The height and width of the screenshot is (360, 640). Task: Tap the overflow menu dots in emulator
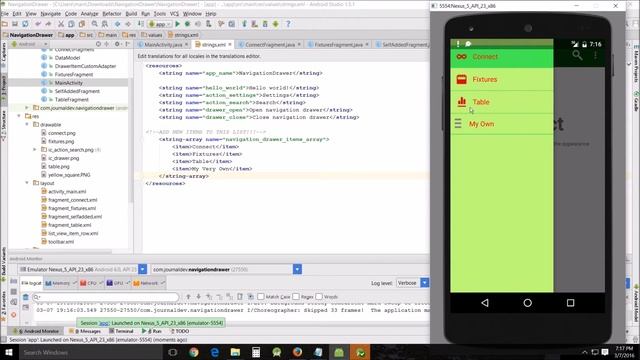[x=596, y=55]
